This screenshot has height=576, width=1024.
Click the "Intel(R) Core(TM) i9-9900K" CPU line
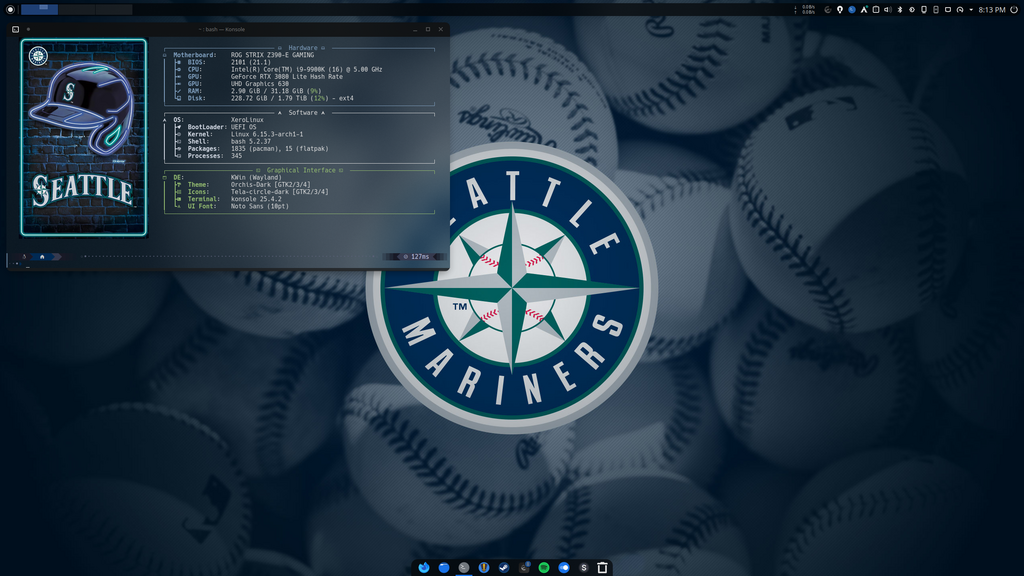[306, 69]
